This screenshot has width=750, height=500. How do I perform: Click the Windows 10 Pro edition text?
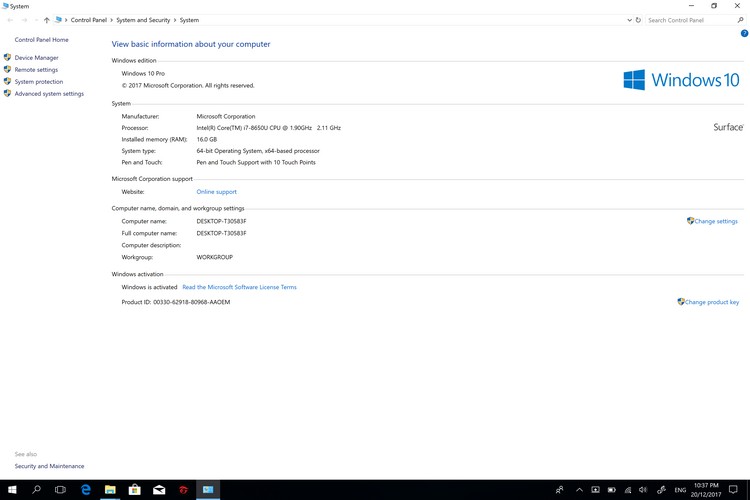click(143, 73)
